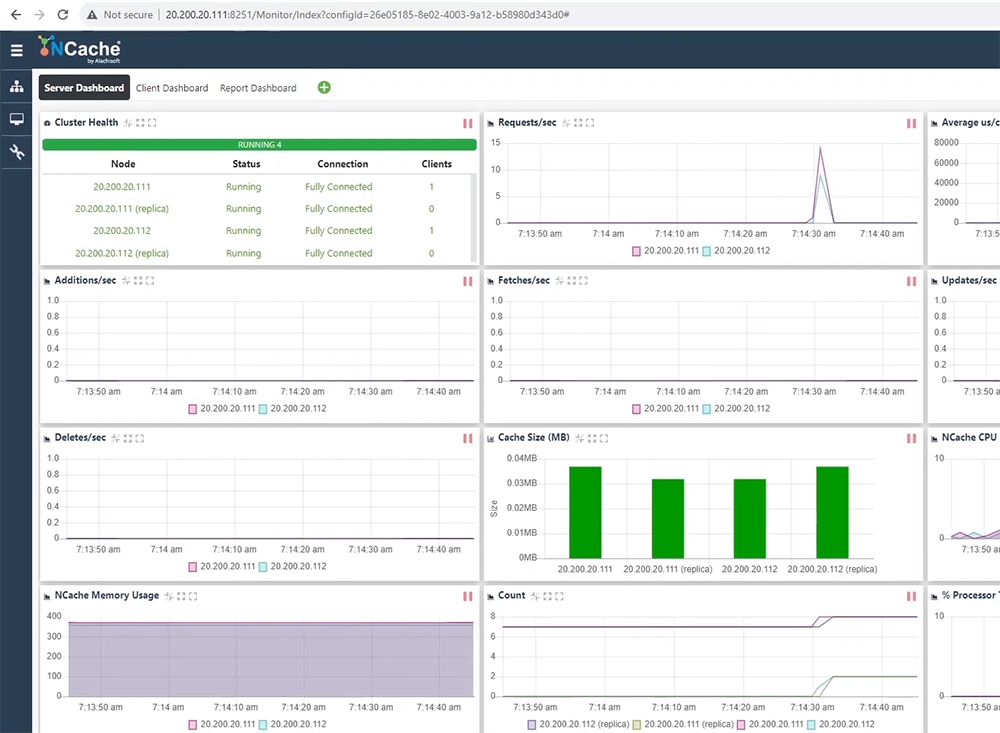Click the Not secure warning icon
The width and height of the screenshot is (1000, 733).
coord(92,15)
